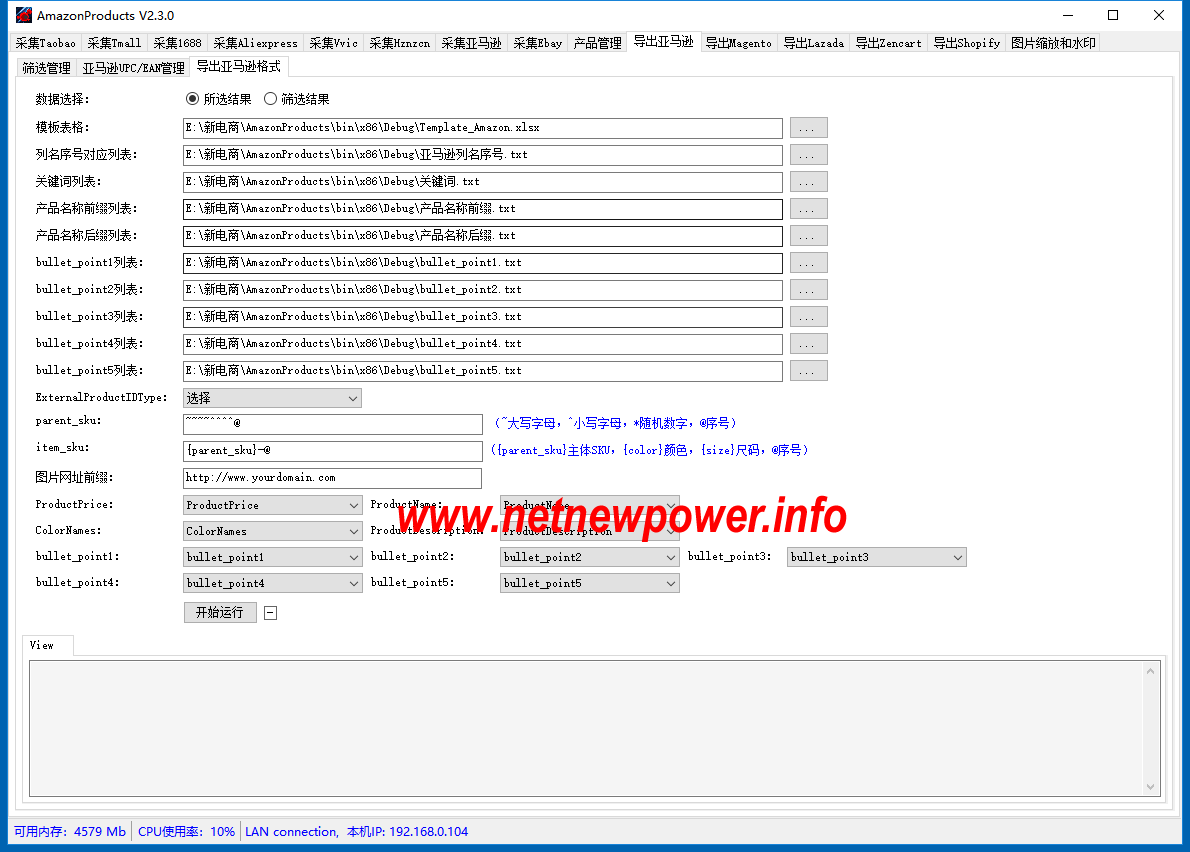Open the 产品管理 tab

(598, 43)
